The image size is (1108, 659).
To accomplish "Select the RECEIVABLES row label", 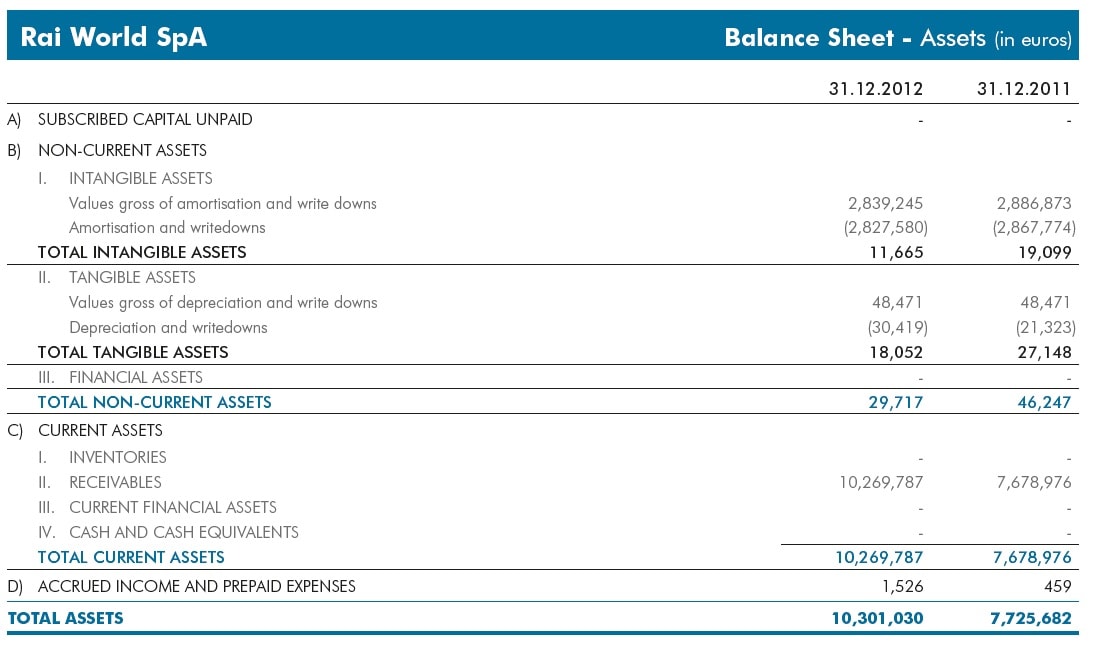I will coord(115,482).
